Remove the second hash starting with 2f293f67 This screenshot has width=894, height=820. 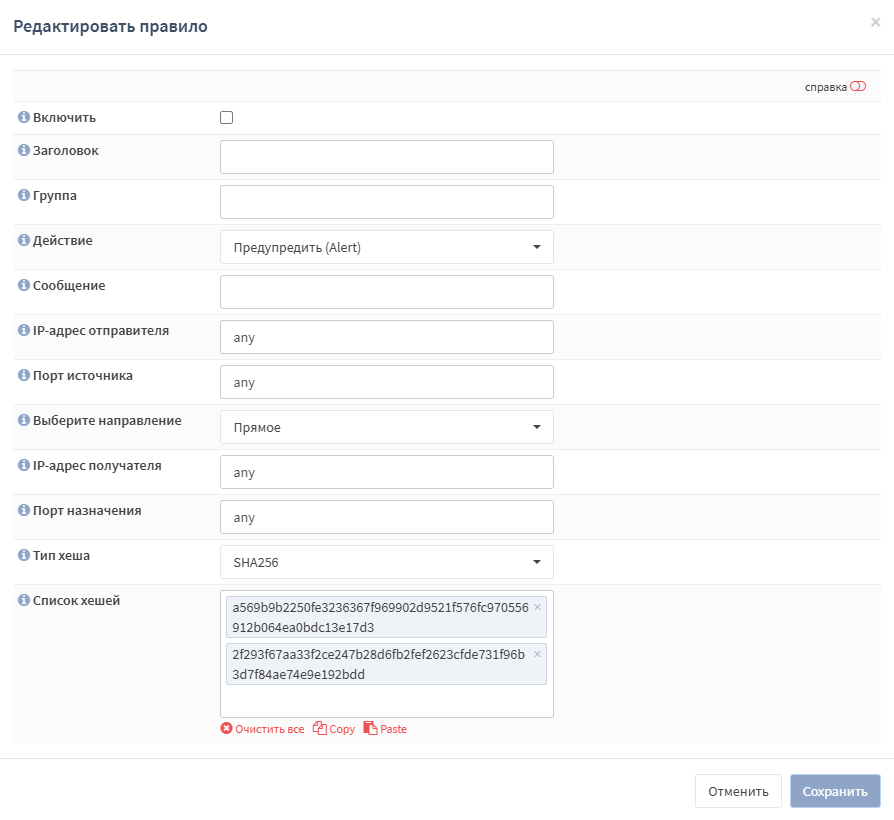click(x=537, y=654)
